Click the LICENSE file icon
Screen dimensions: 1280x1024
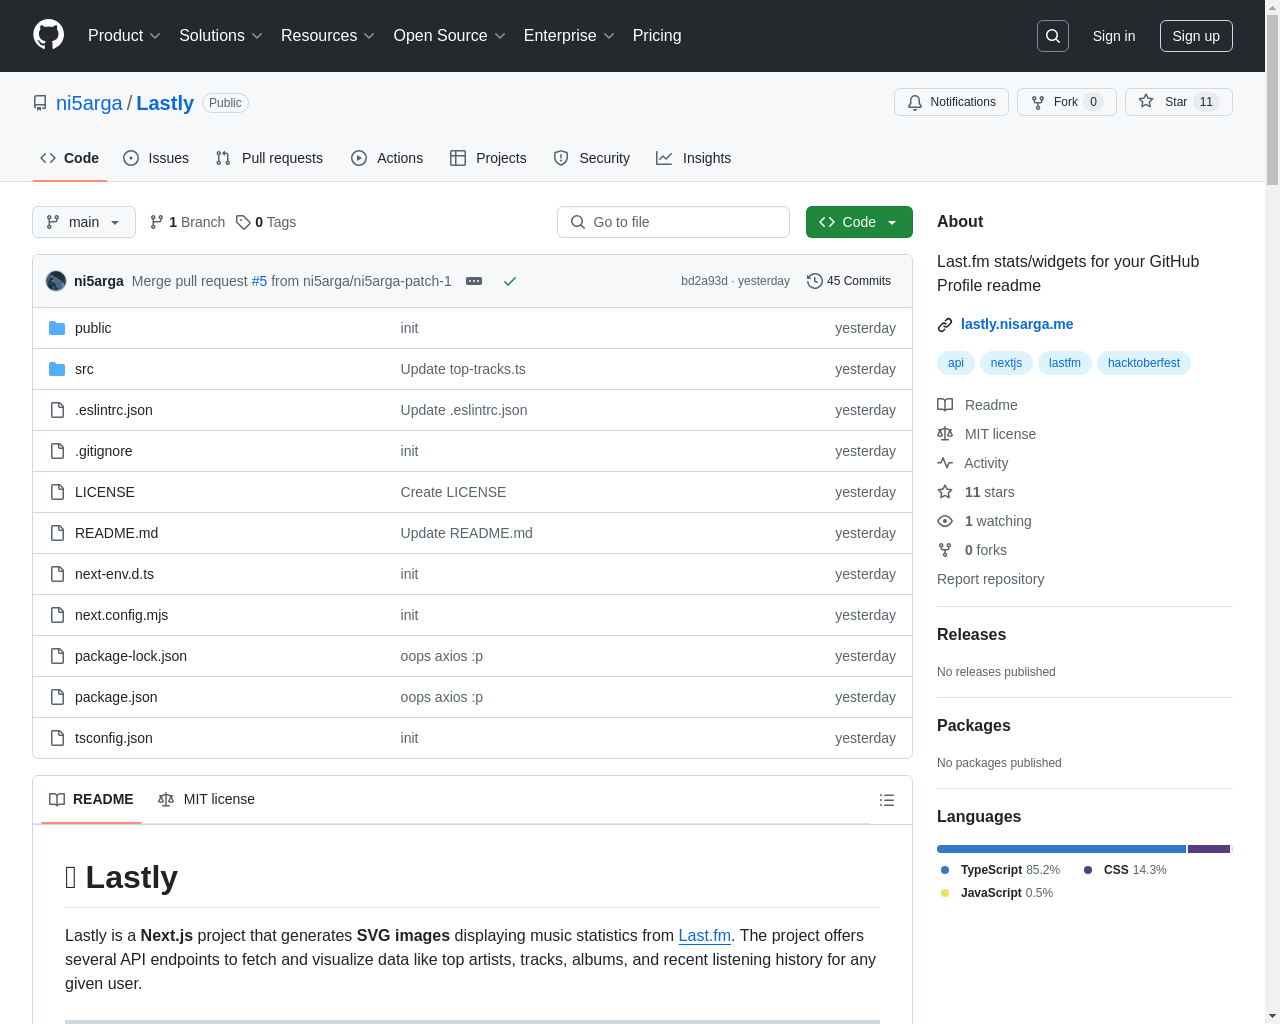[57, 492]
